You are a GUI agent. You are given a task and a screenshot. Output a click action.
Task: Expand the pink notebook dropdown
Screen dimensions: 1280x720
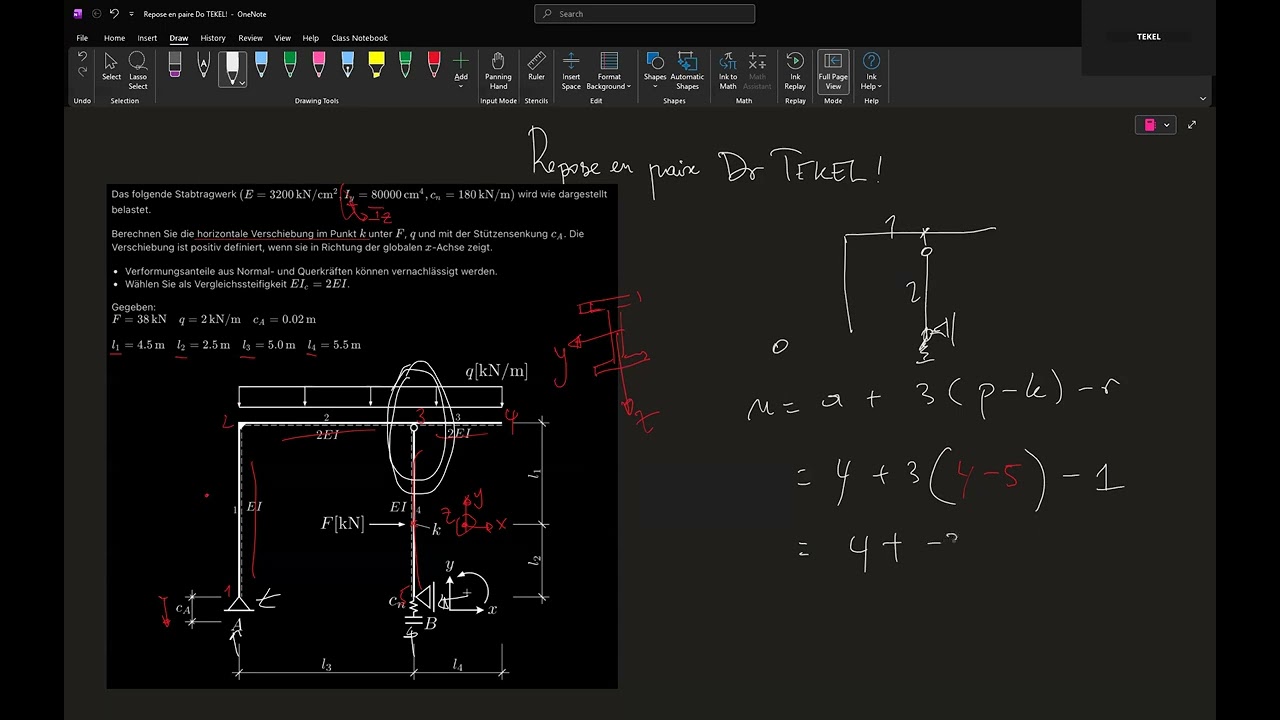pos(1155,125)
